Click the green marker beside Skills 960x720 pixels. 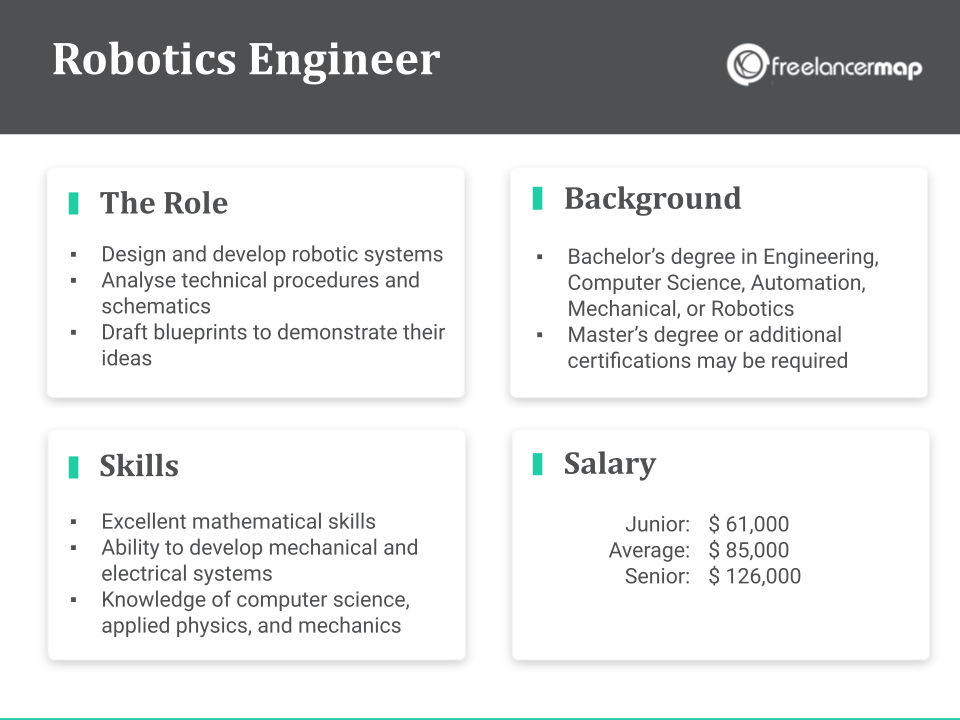tap(73, 467)
